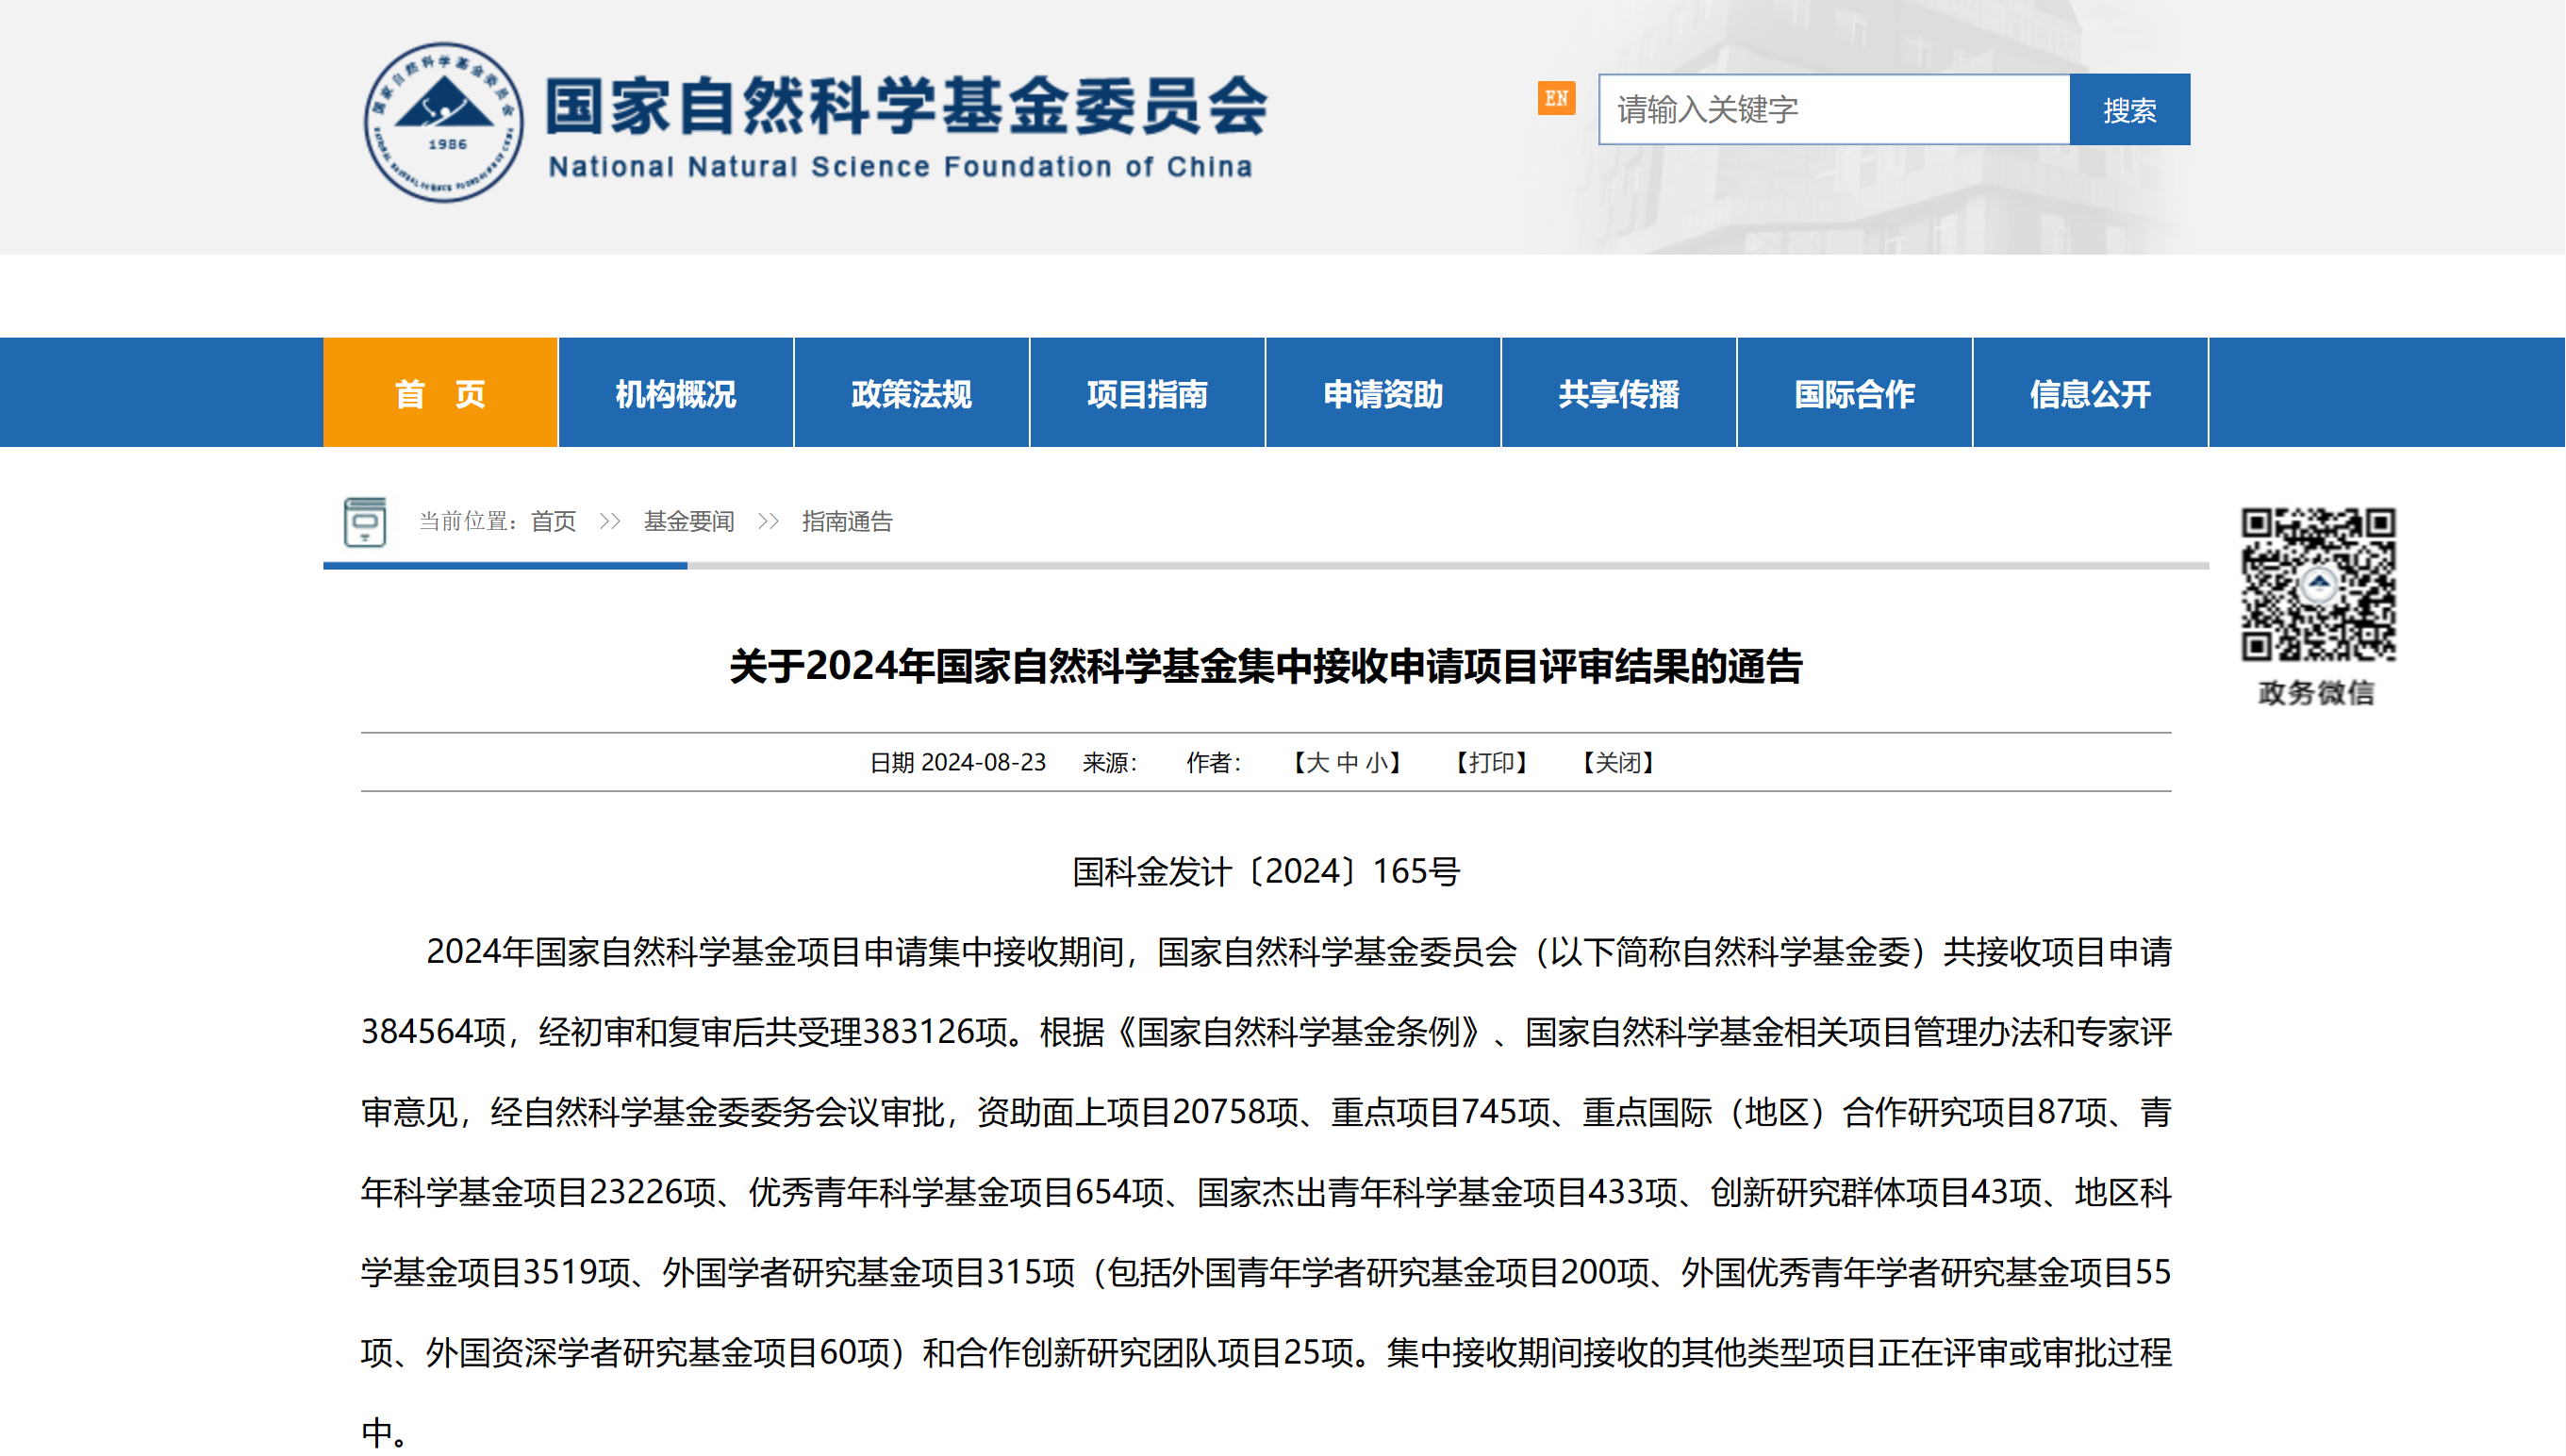Open 指南通告 breadcrumb link

(x=847, y=521)
